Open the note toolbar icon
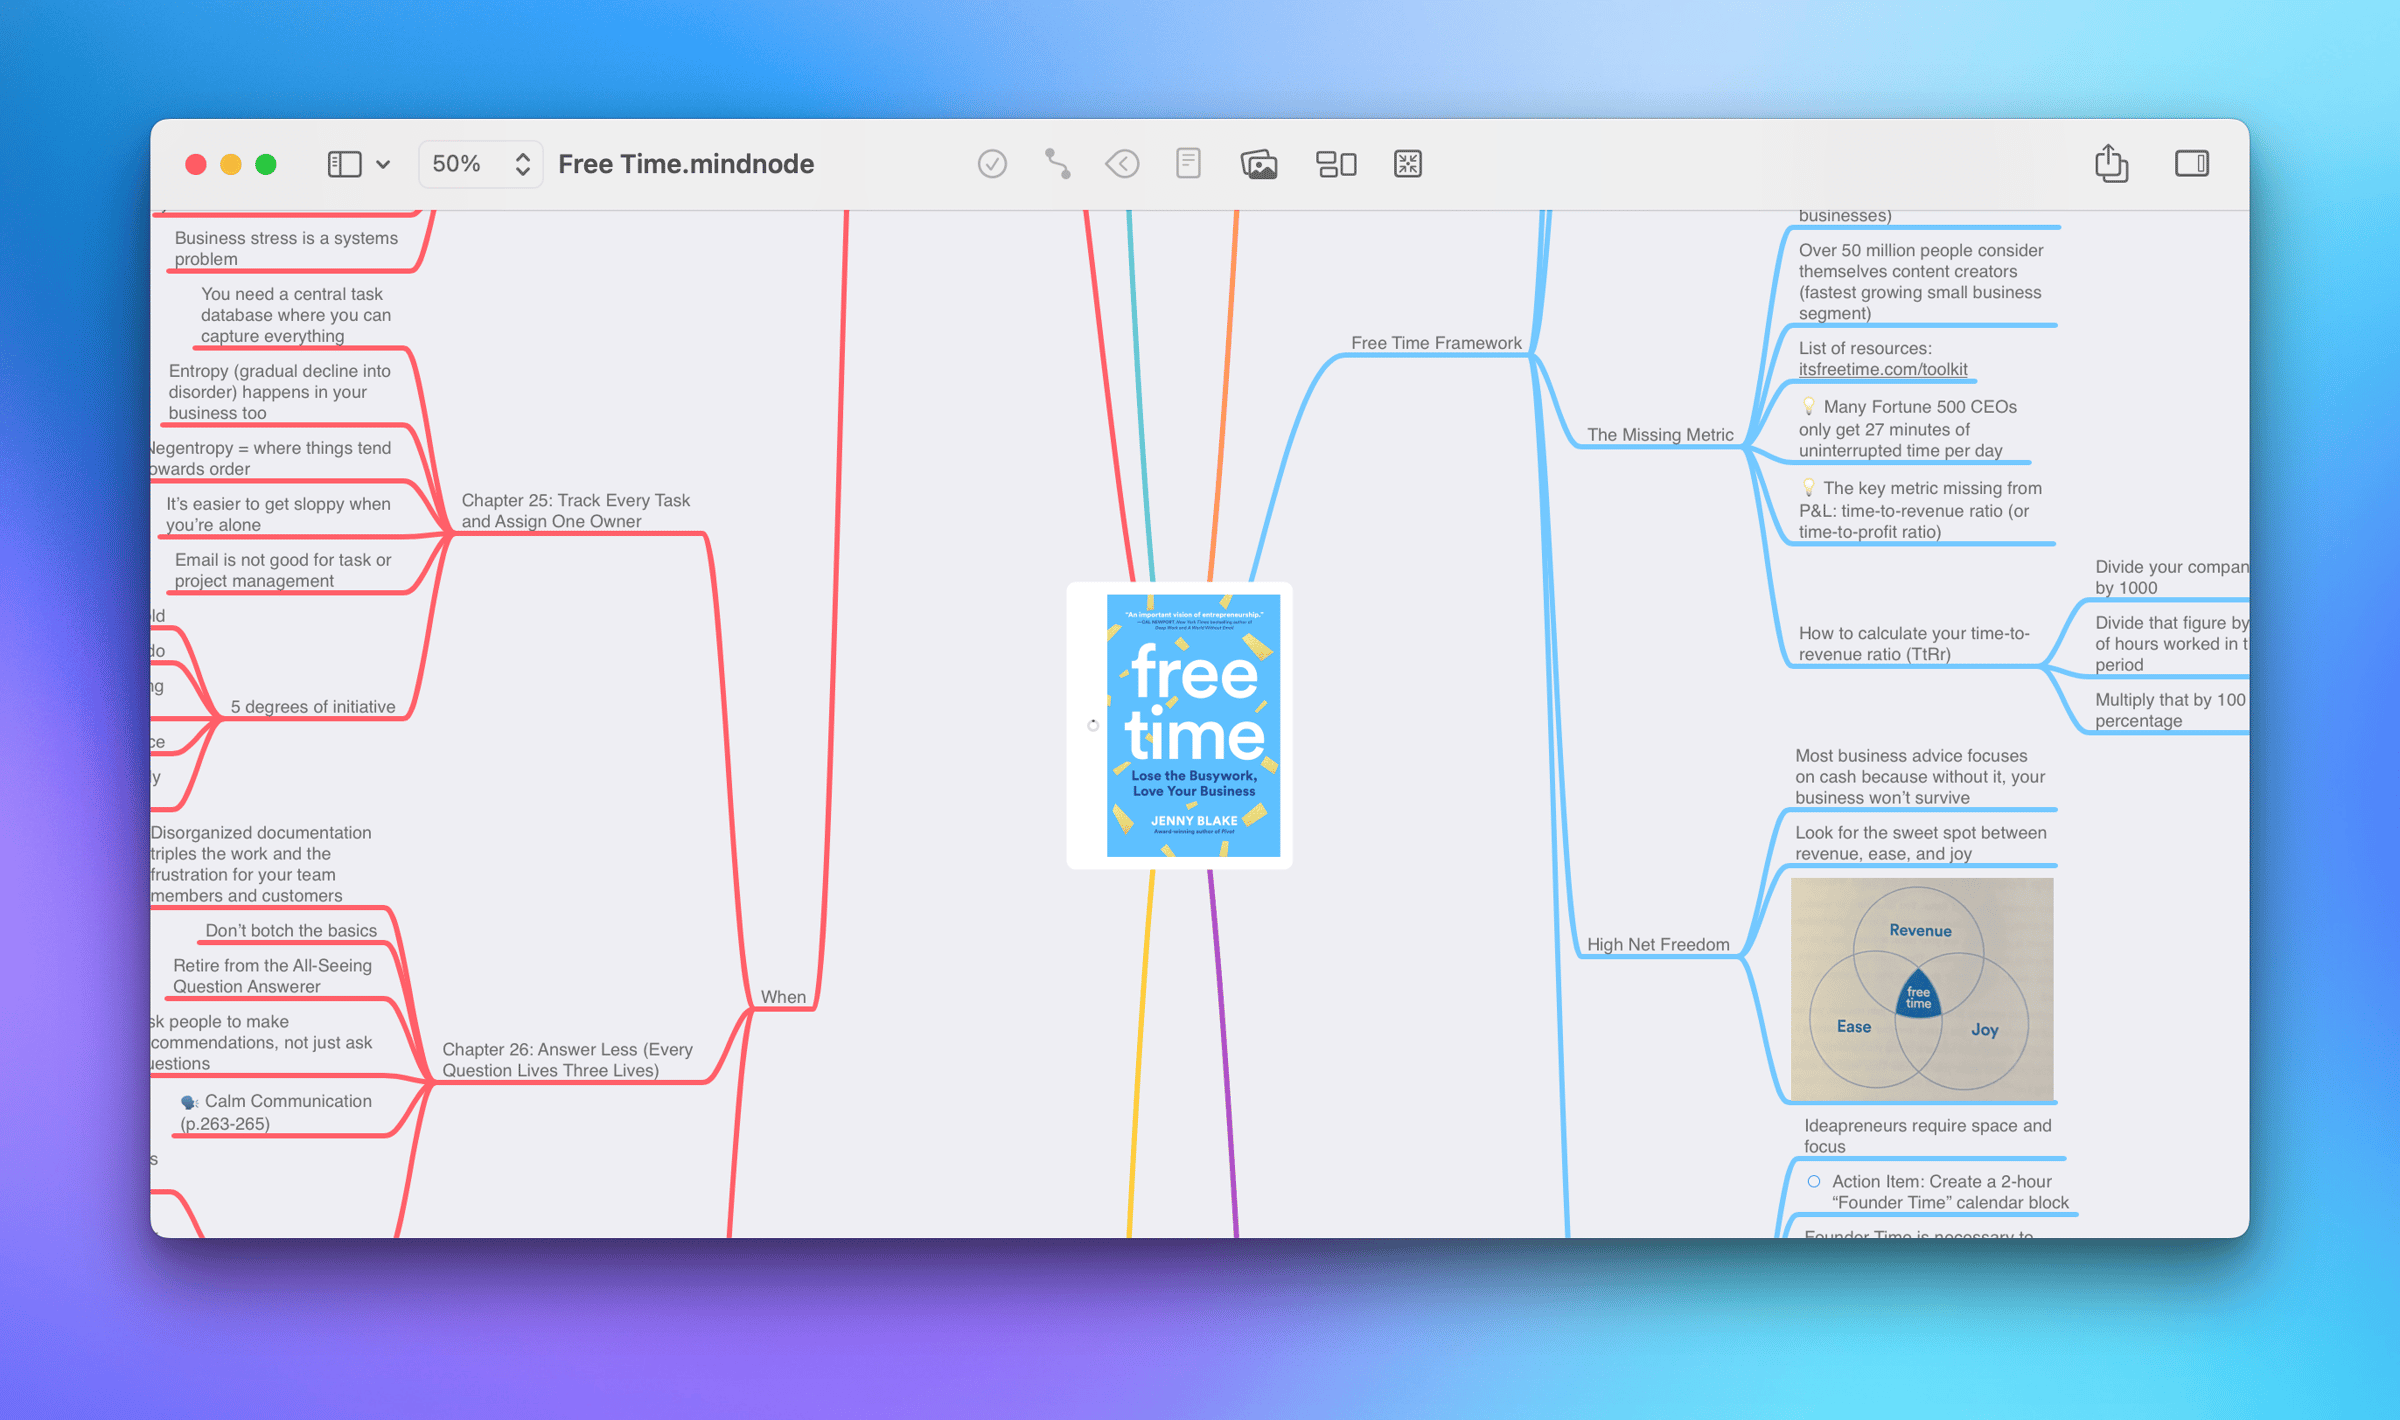2400x1420 pixels. [x=1188, y=164]
